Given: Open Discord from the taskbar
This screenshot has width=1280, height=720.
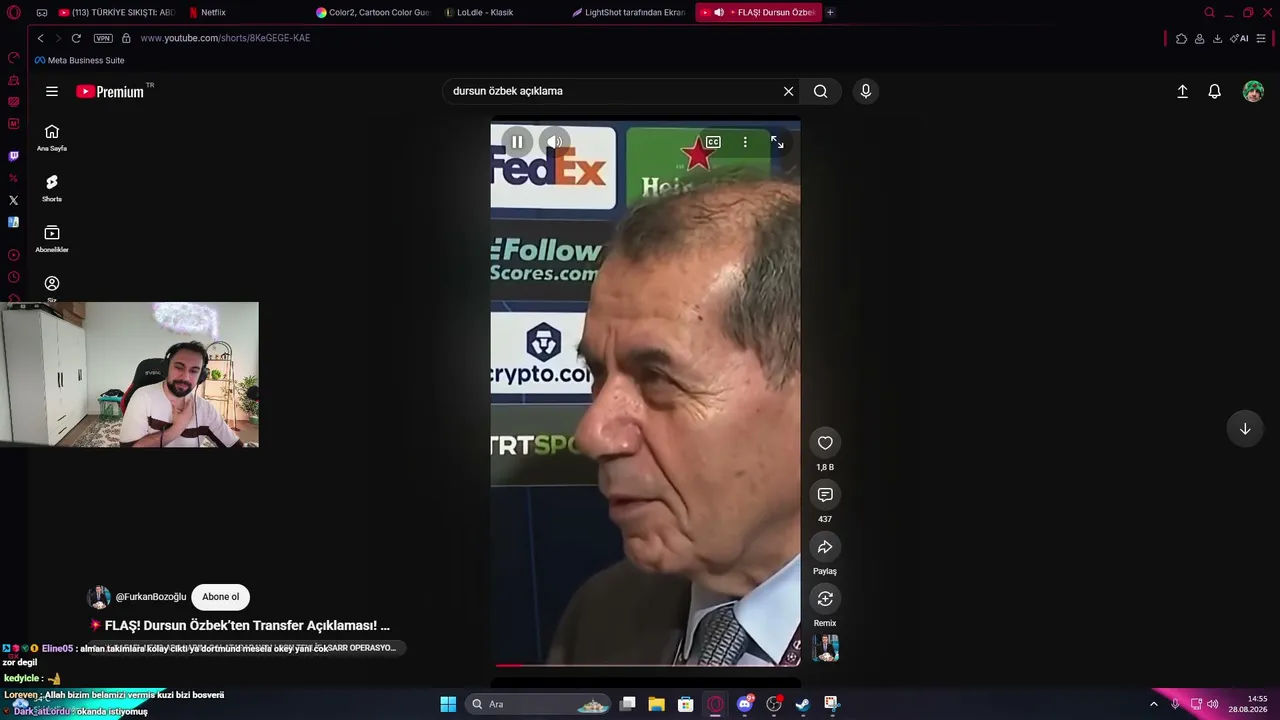Looking at the screenshot, I should (744, 704).
